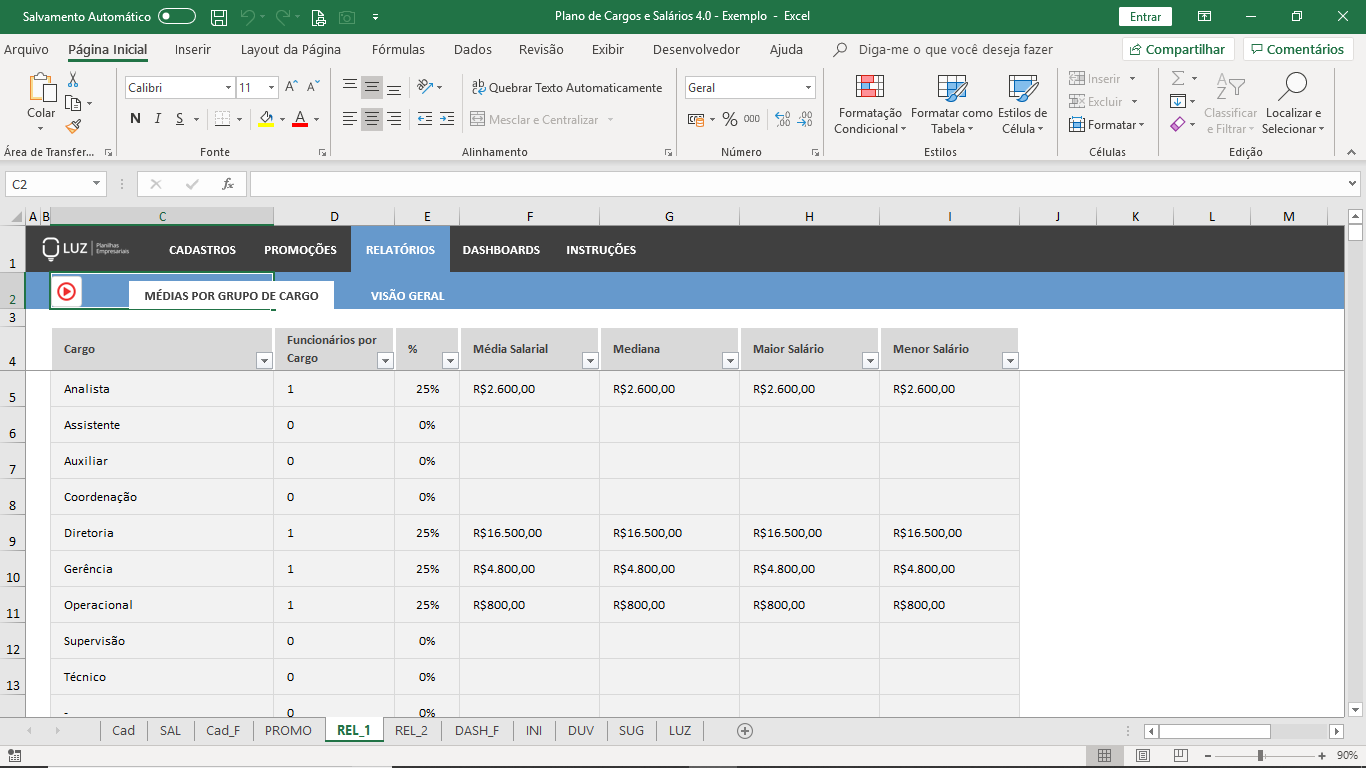
Task: Toggle the Salvamento Automático switch
Action: click(177, 17)
